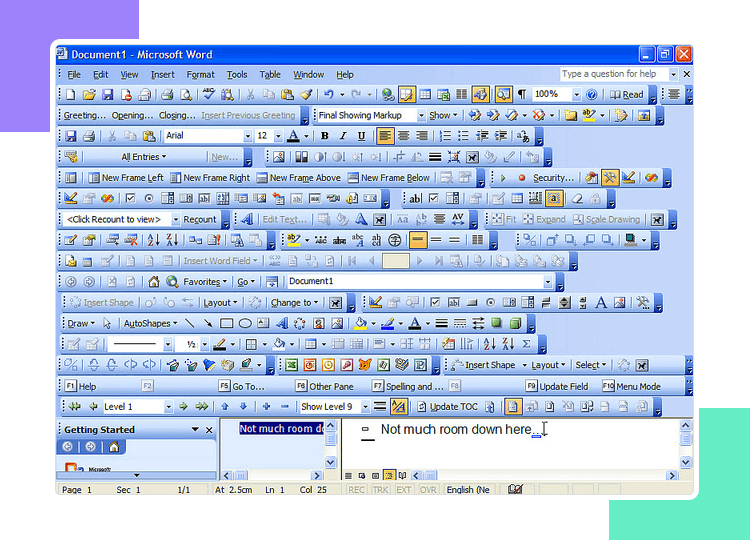Toggle Show/Hide paragraph marks
The image size is (750, 540).
click(522, 95)
